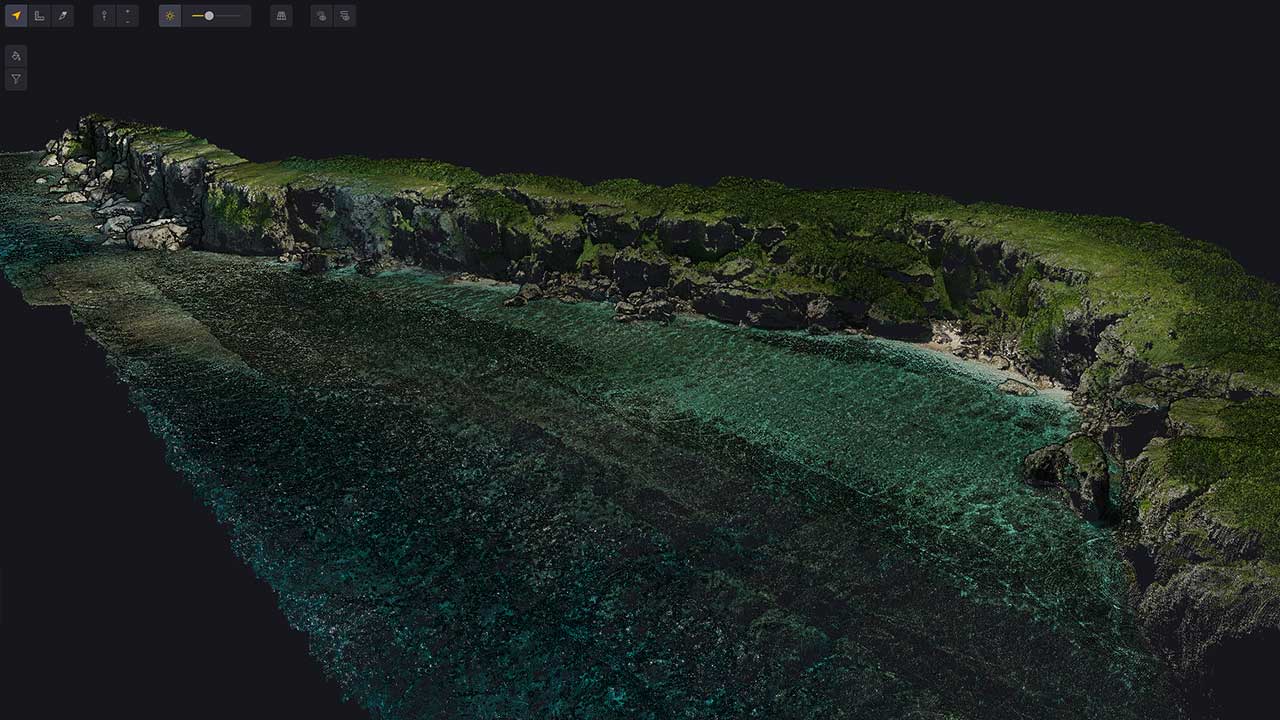The height and width of the screenshot is (720, 1280).
Task: Toggle the sun brightness control off
Action: pyautogui.click(x=171, y=15)
